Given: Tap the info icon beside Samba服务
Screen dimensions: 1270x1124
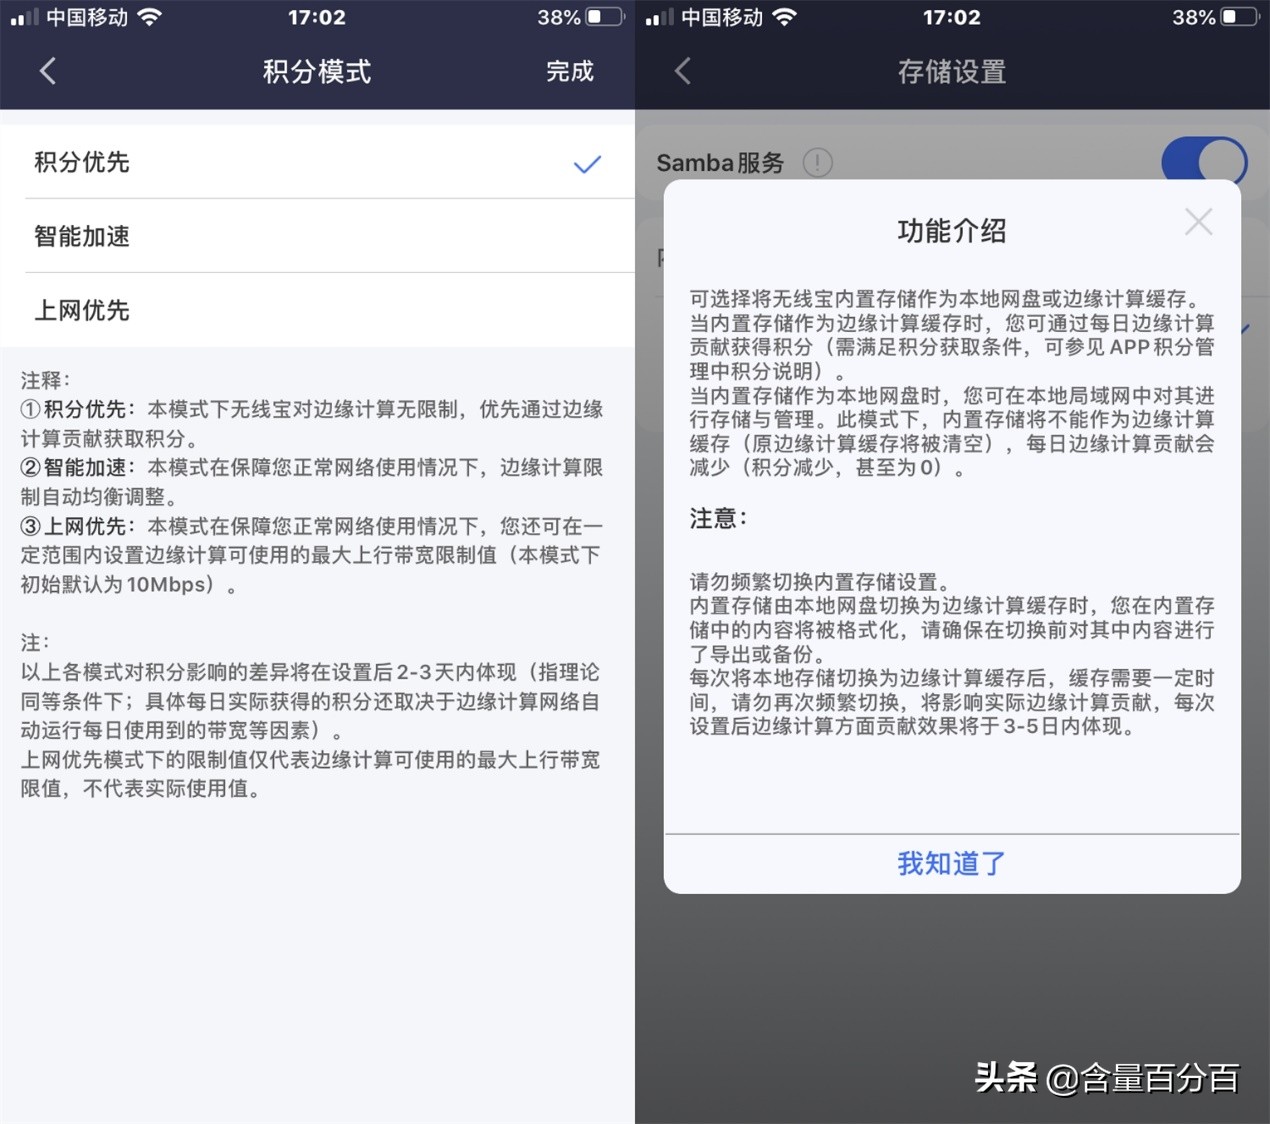Looking at the screenshot, I should 817,162.
